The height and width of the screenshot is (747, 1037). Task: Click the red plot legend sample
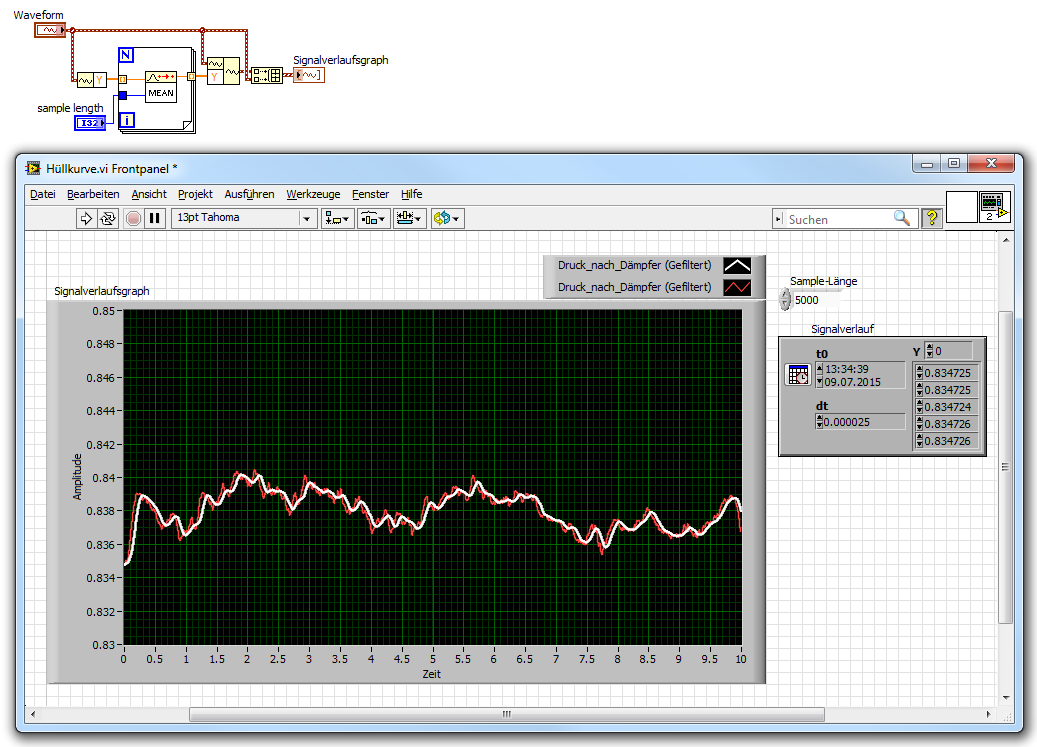point(736,287)
